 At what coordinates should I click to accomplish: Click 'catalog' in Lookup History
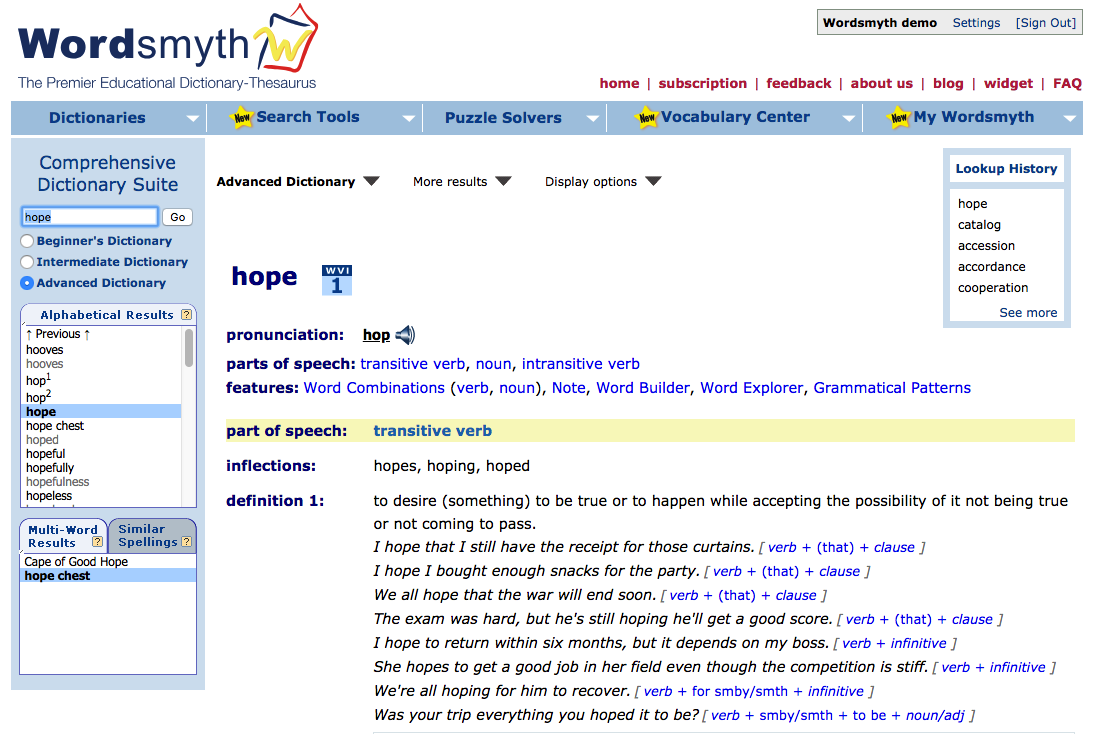[x=979, y=225]
